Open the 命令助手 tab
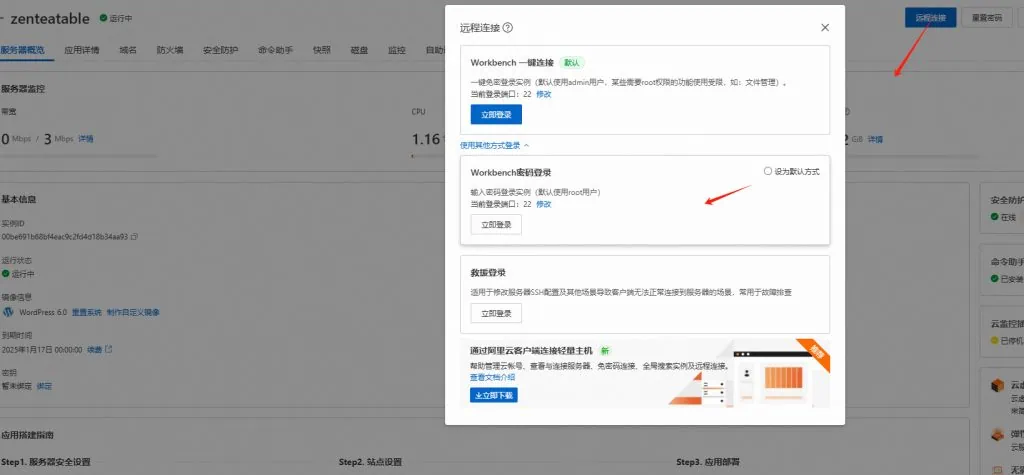Image resolution: width=1024 pixels, height=475 pixels. [275, 50]
